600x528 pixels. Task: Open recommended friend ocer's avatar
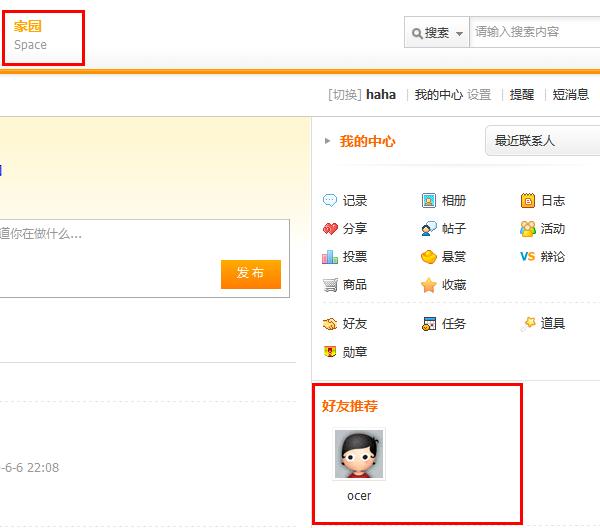point(359,455)
